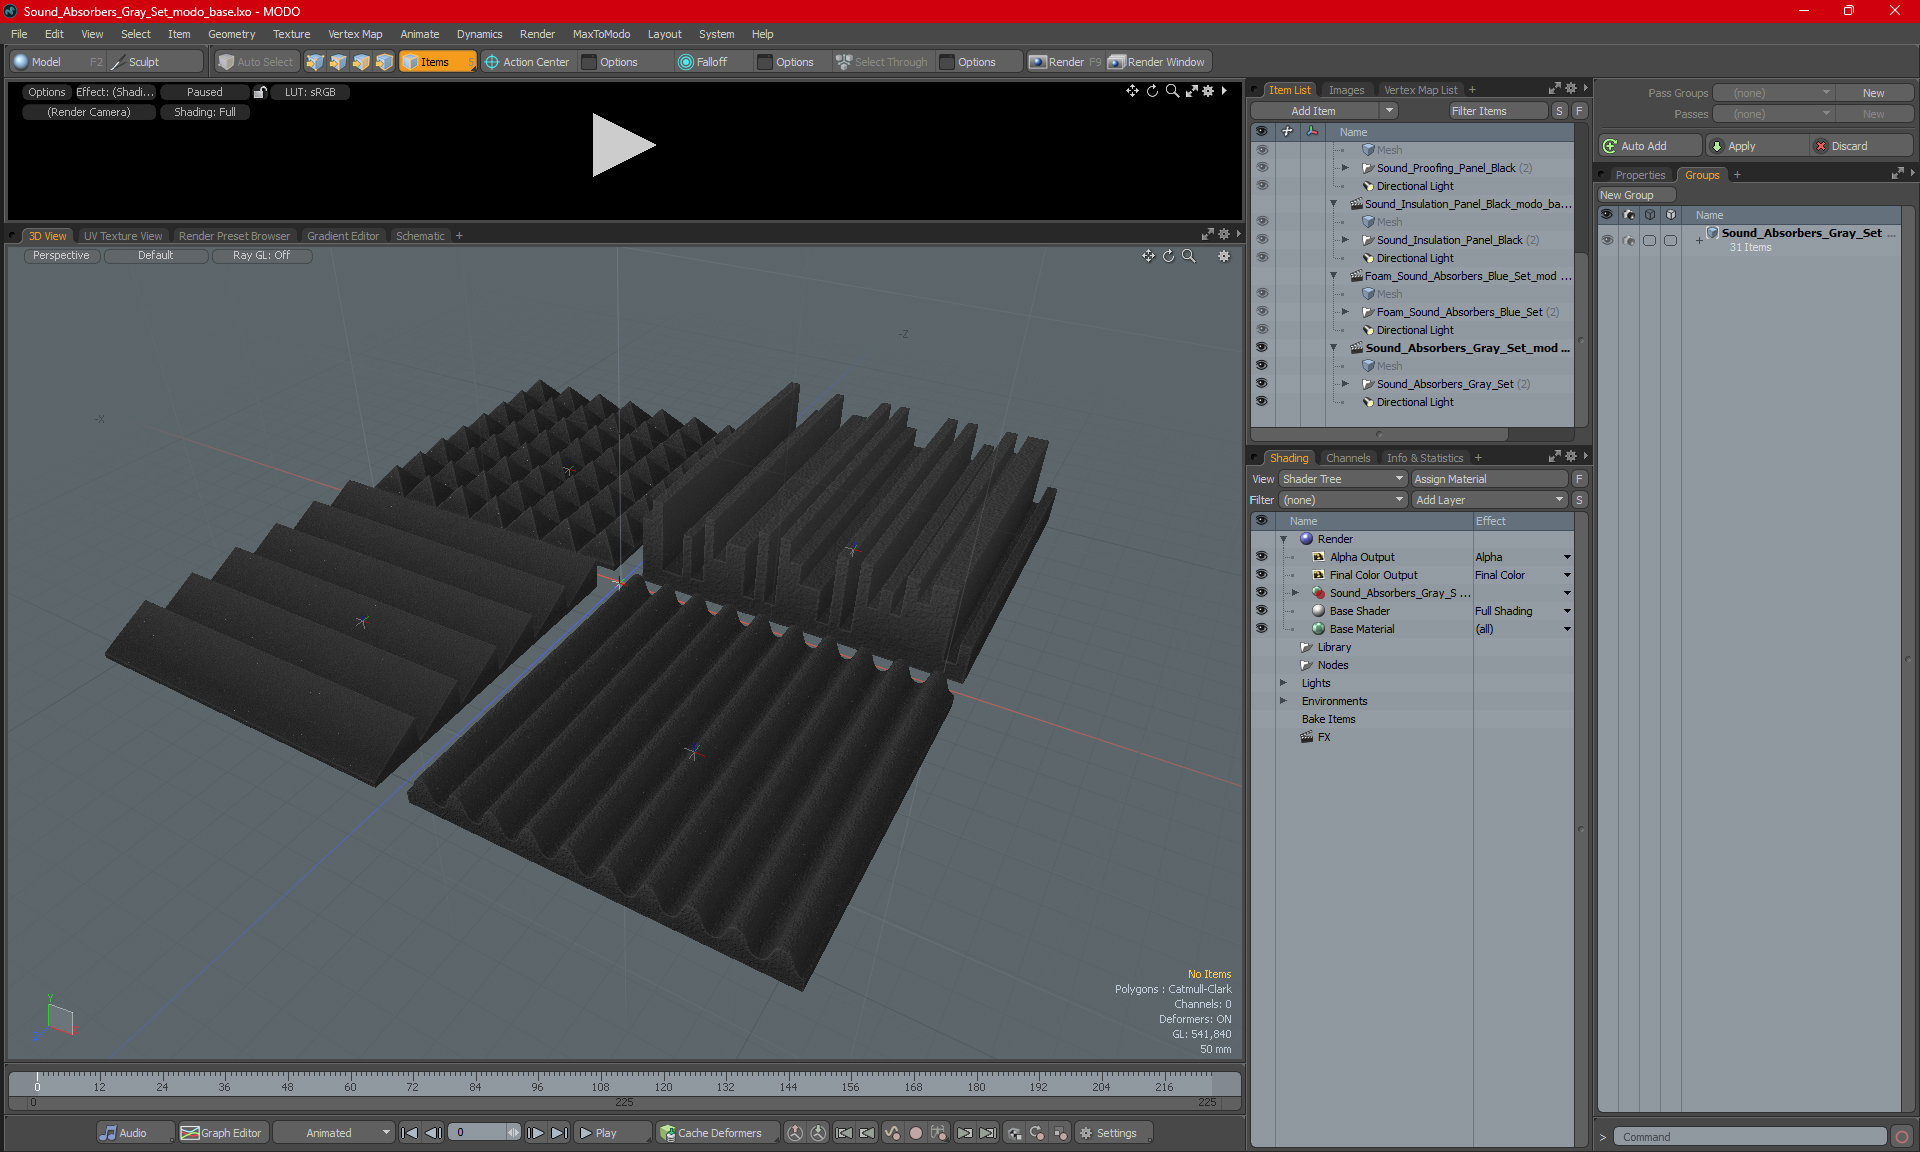The image size is (1920, 1152).
Task: Open the Graph Editor
Action: tap(222, 1133)
